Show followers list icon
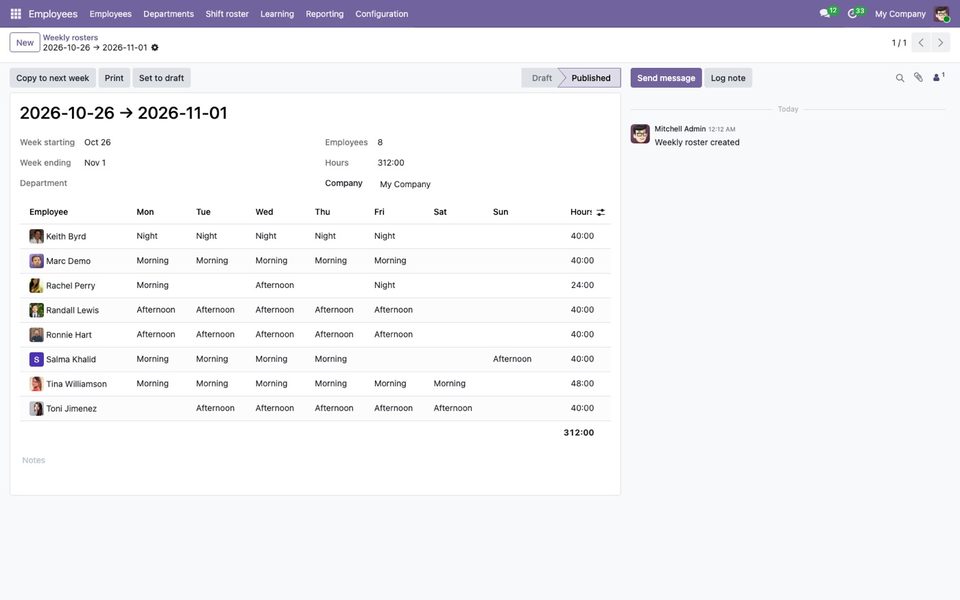Image resolution: width=960 pixels, height=600 pixels. [938, 78]
